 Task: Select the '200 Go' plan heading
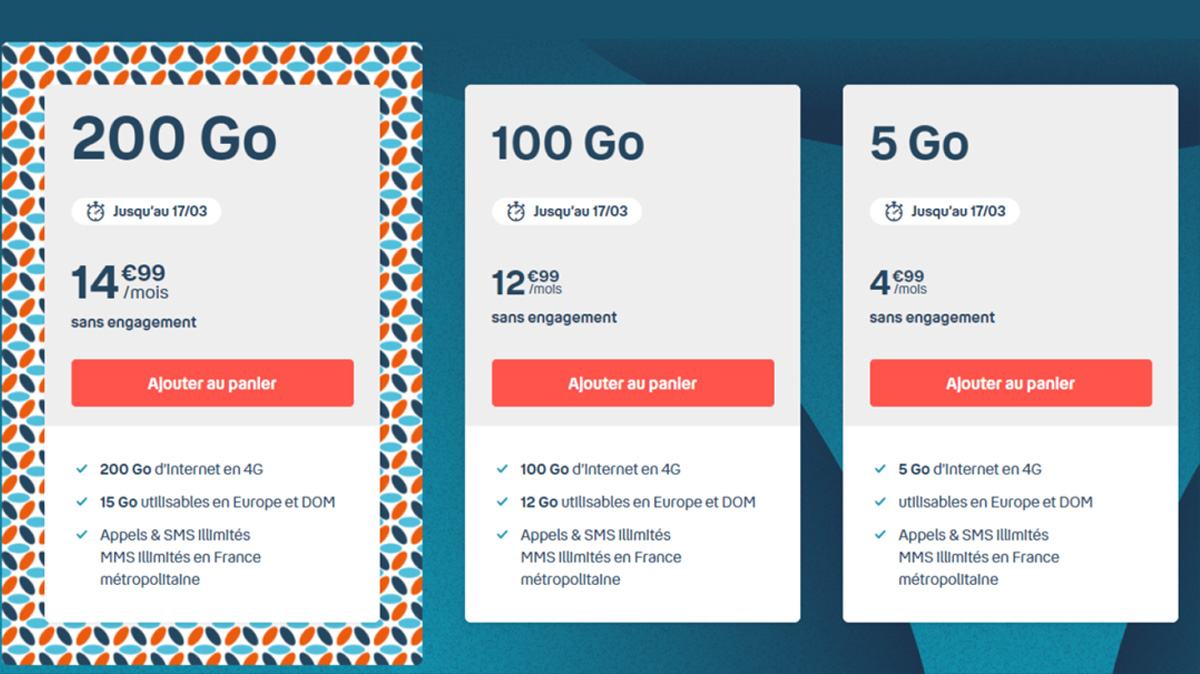coord(174,140)
